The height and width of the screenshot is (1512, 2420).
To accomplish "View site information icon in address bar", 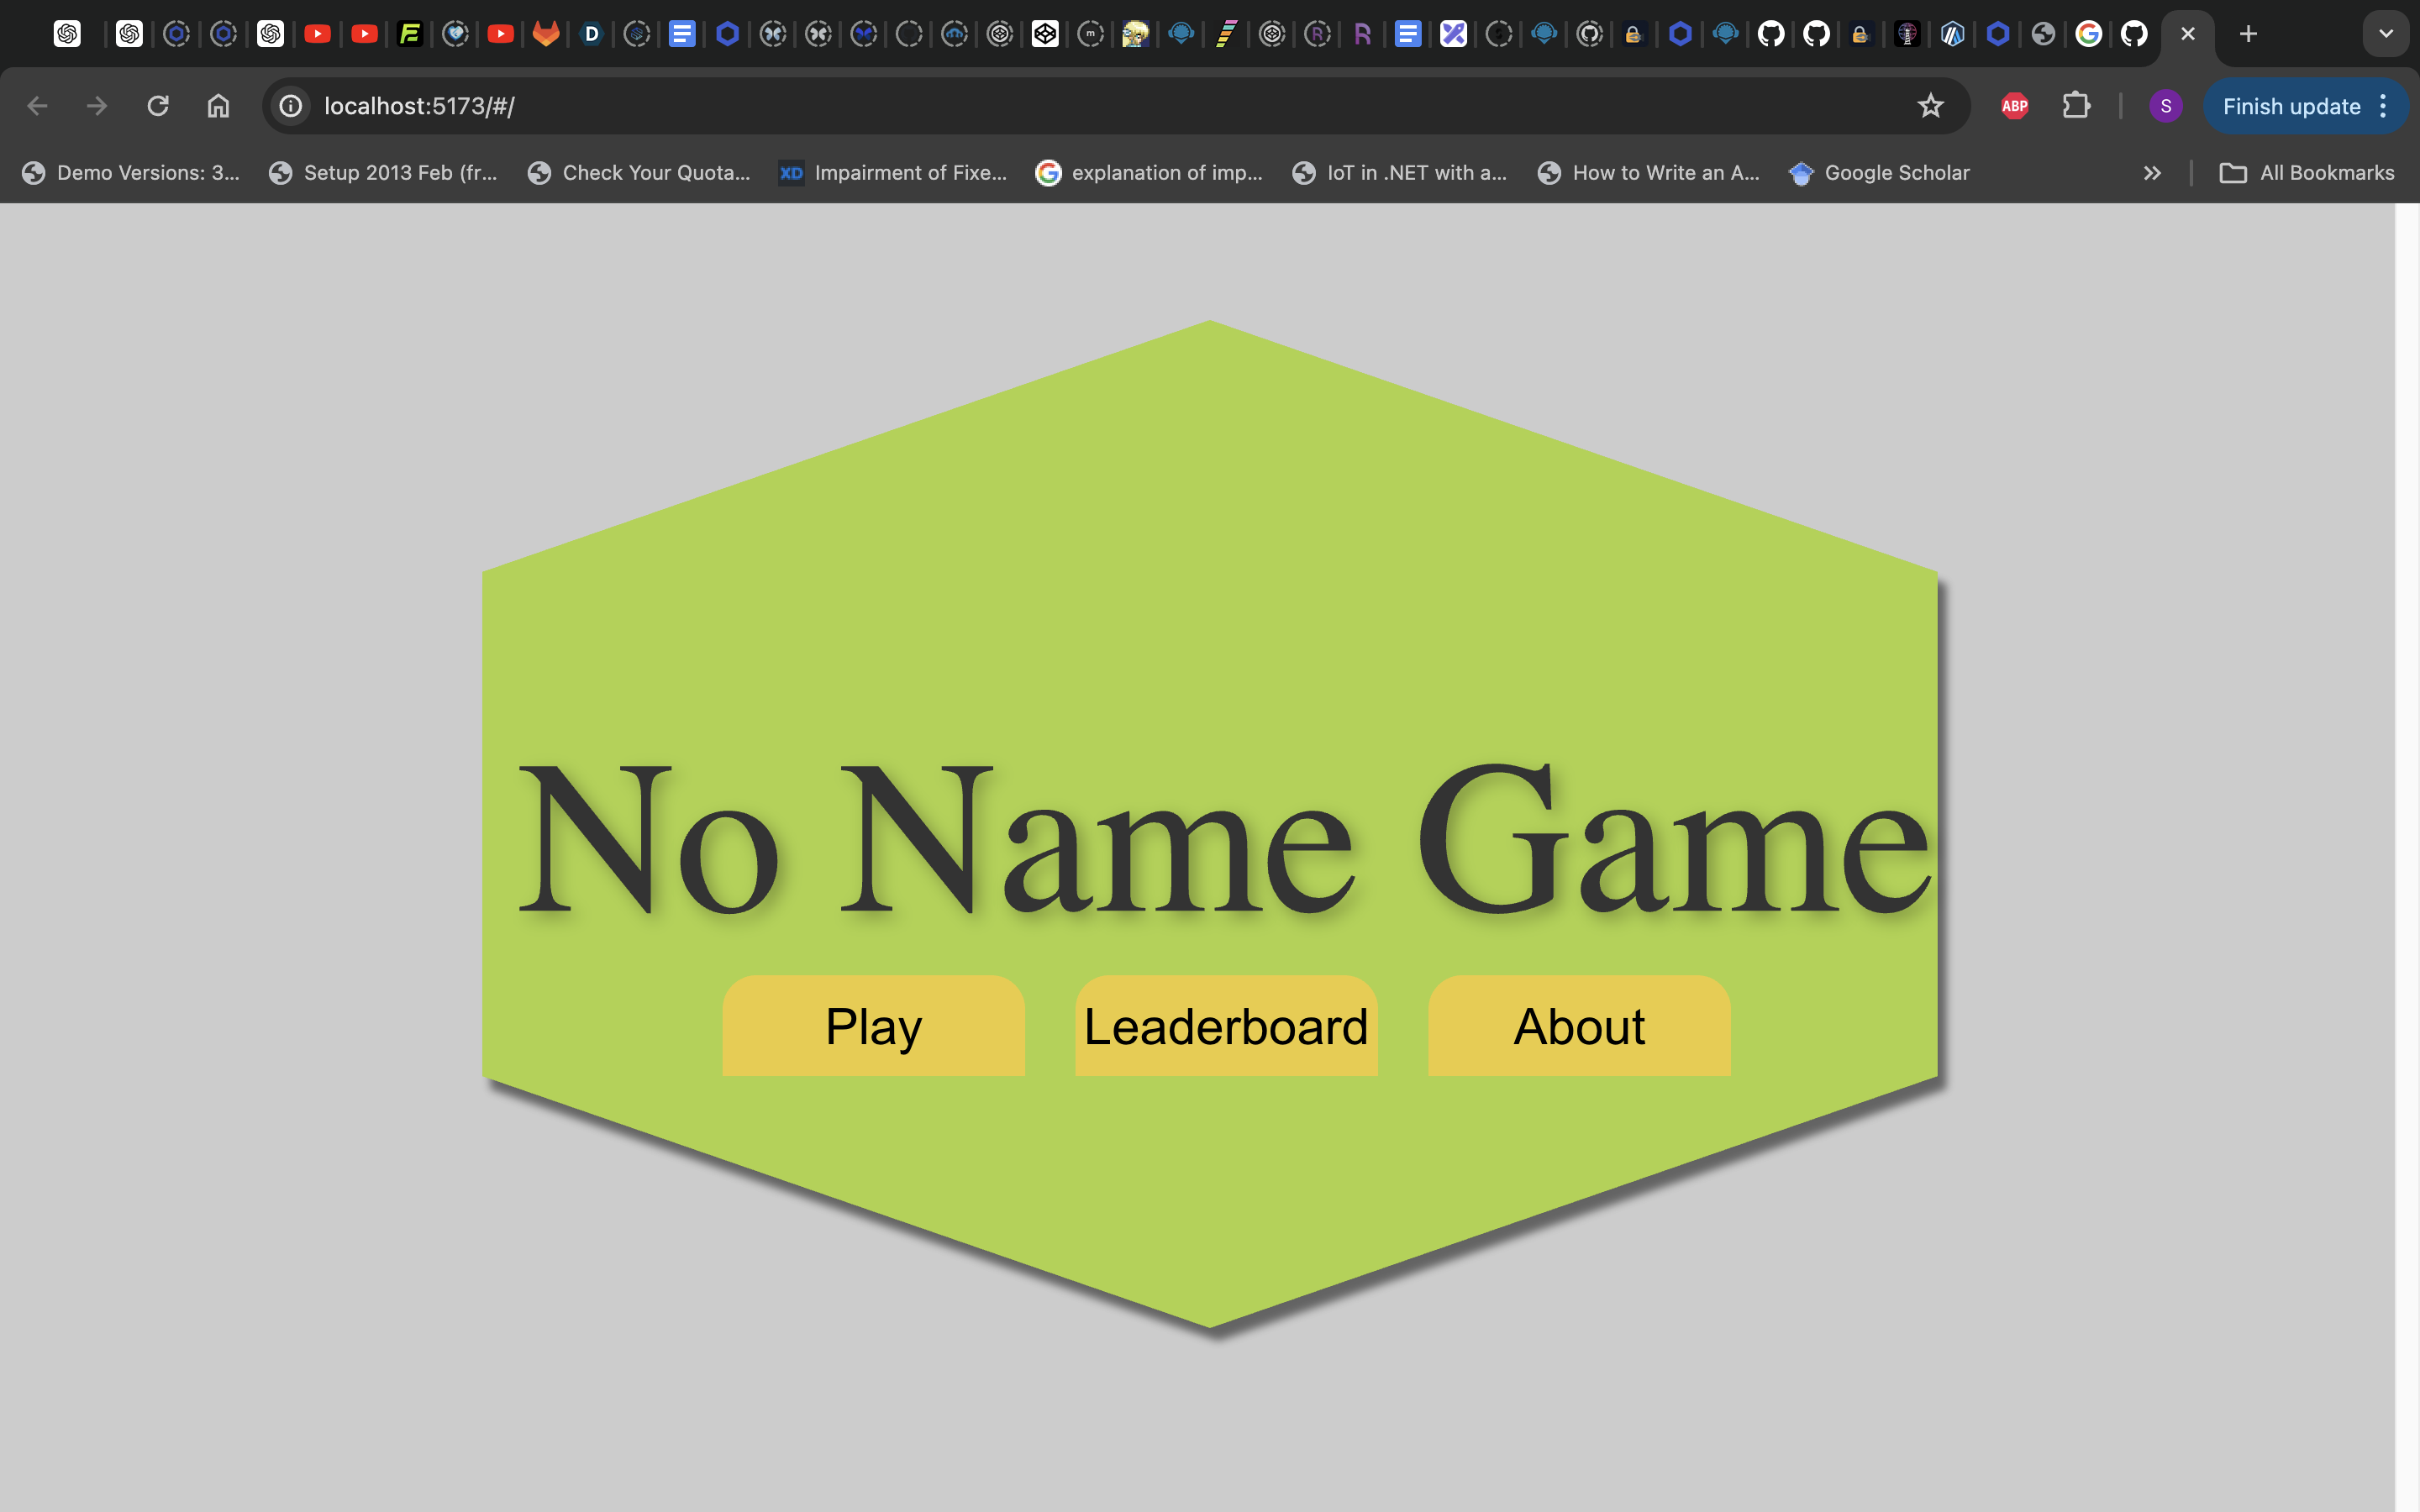I will [291, 106].
